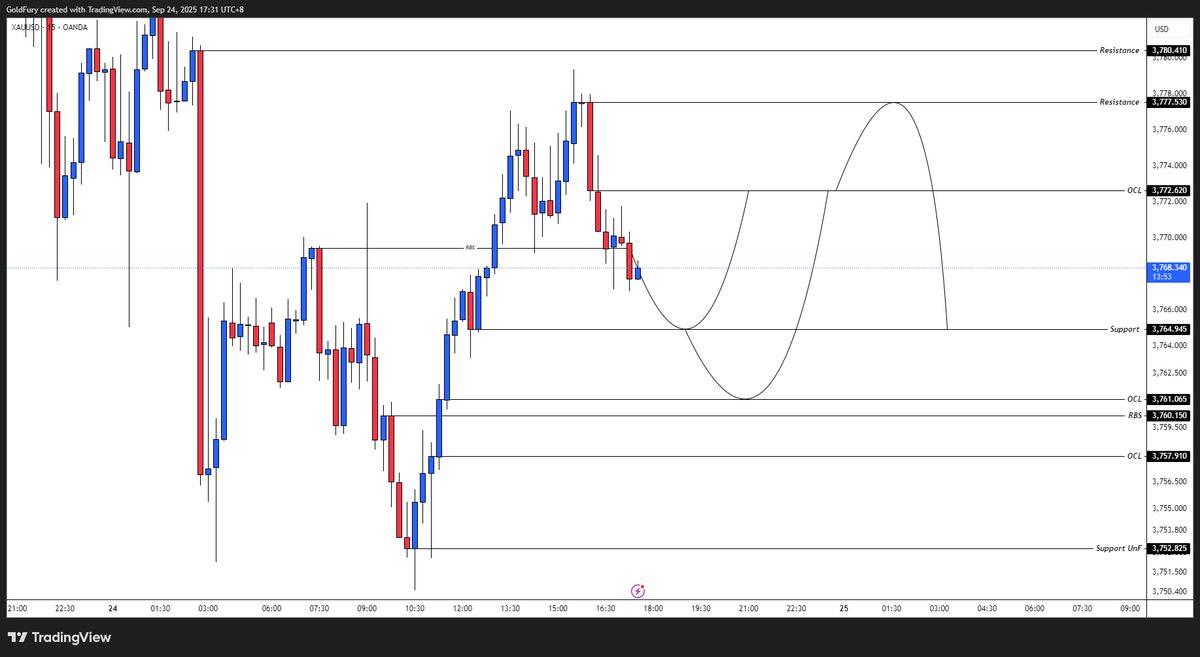Click the 09:00 label at time axis end
The image size is (1200, 657).
[1130, 608]
